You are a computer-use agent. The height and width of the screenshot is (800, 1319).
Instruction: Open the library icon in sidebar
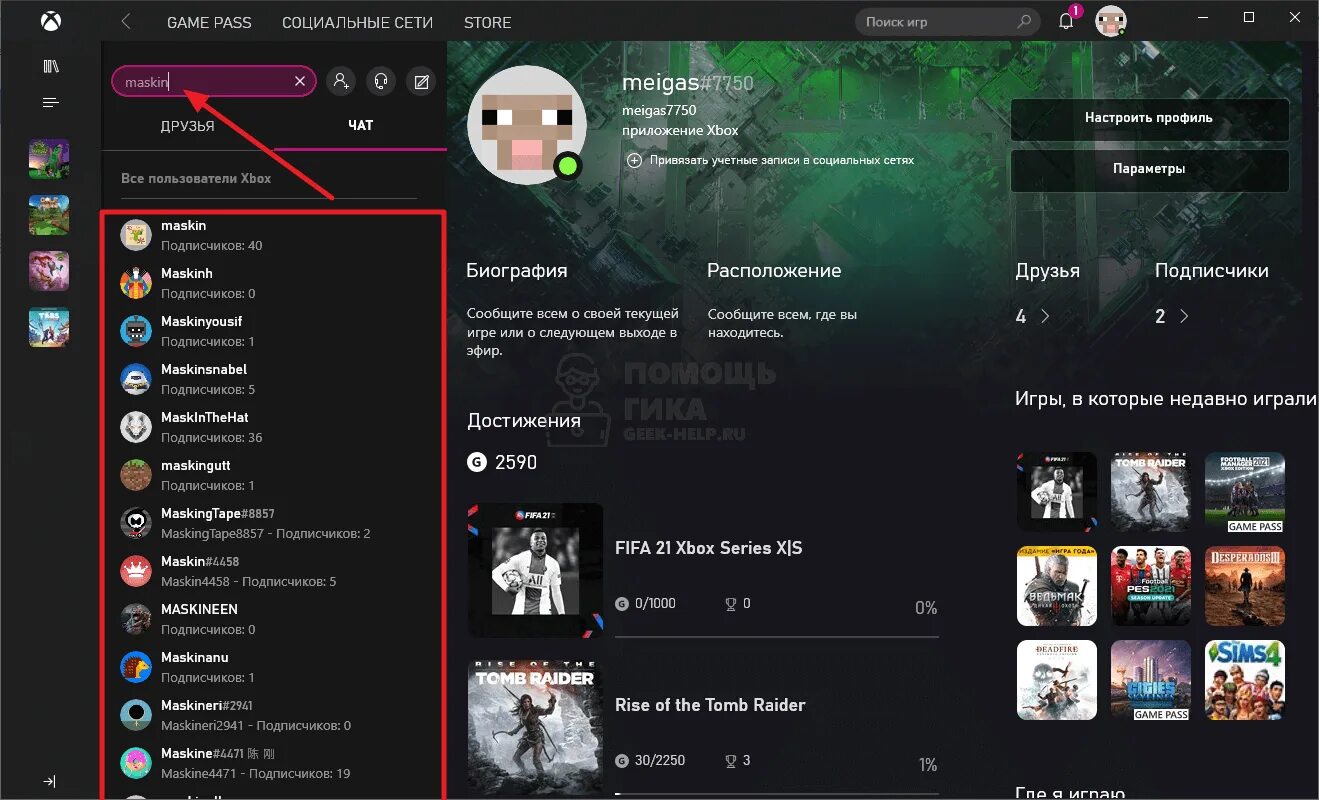[x=50, y=66]
